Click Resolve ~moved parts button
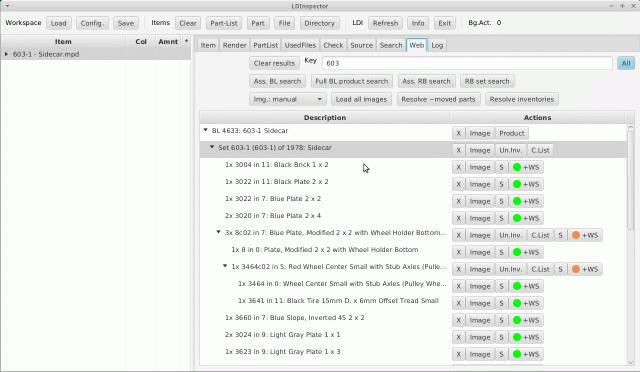640x372 pixels. coord(438,99)
